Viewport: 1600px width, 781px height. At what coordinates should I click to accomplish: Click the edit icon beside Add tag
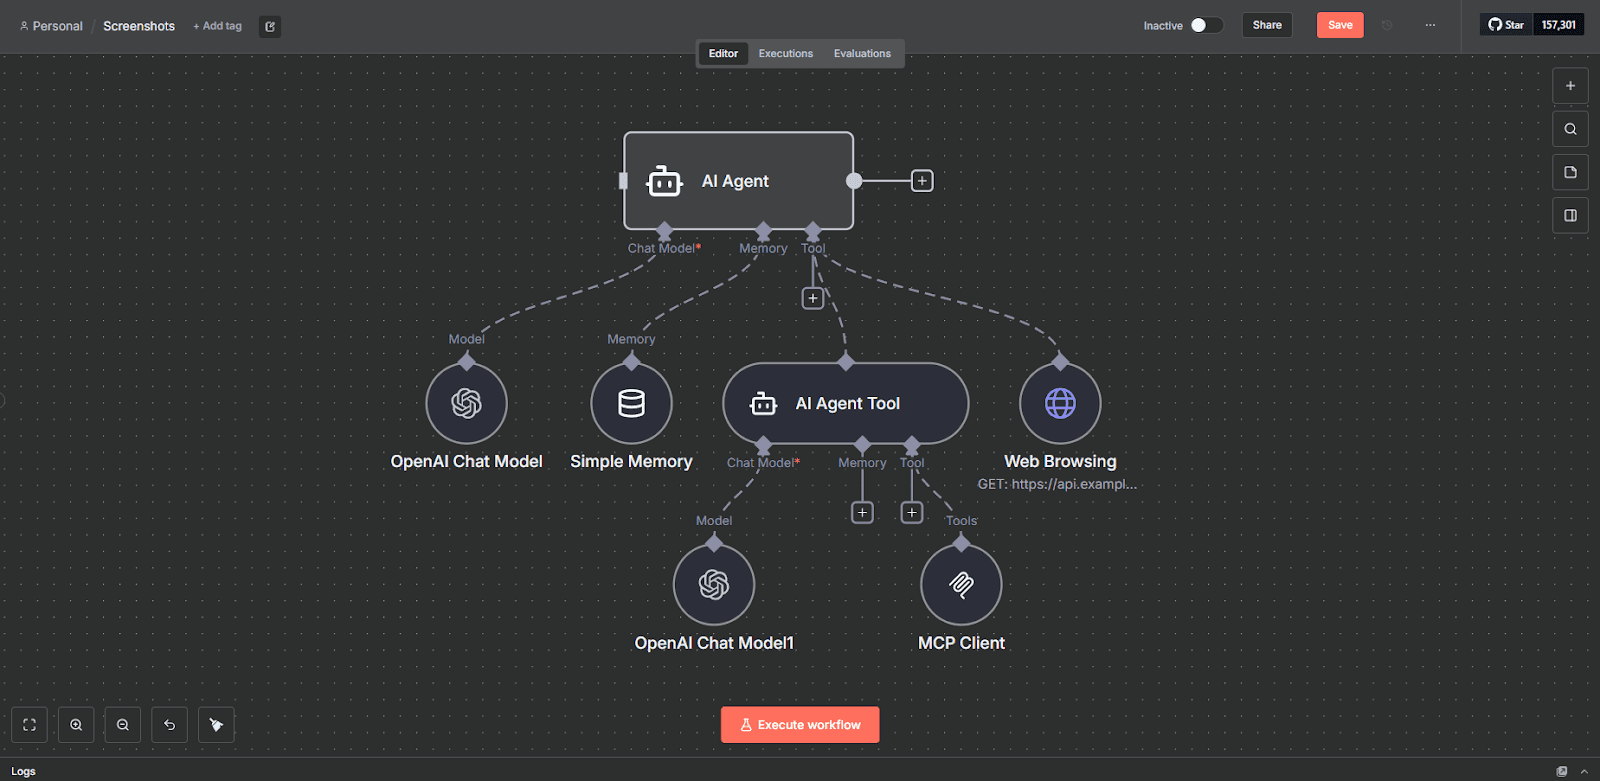pyautogui.click(x=270, y=26)
